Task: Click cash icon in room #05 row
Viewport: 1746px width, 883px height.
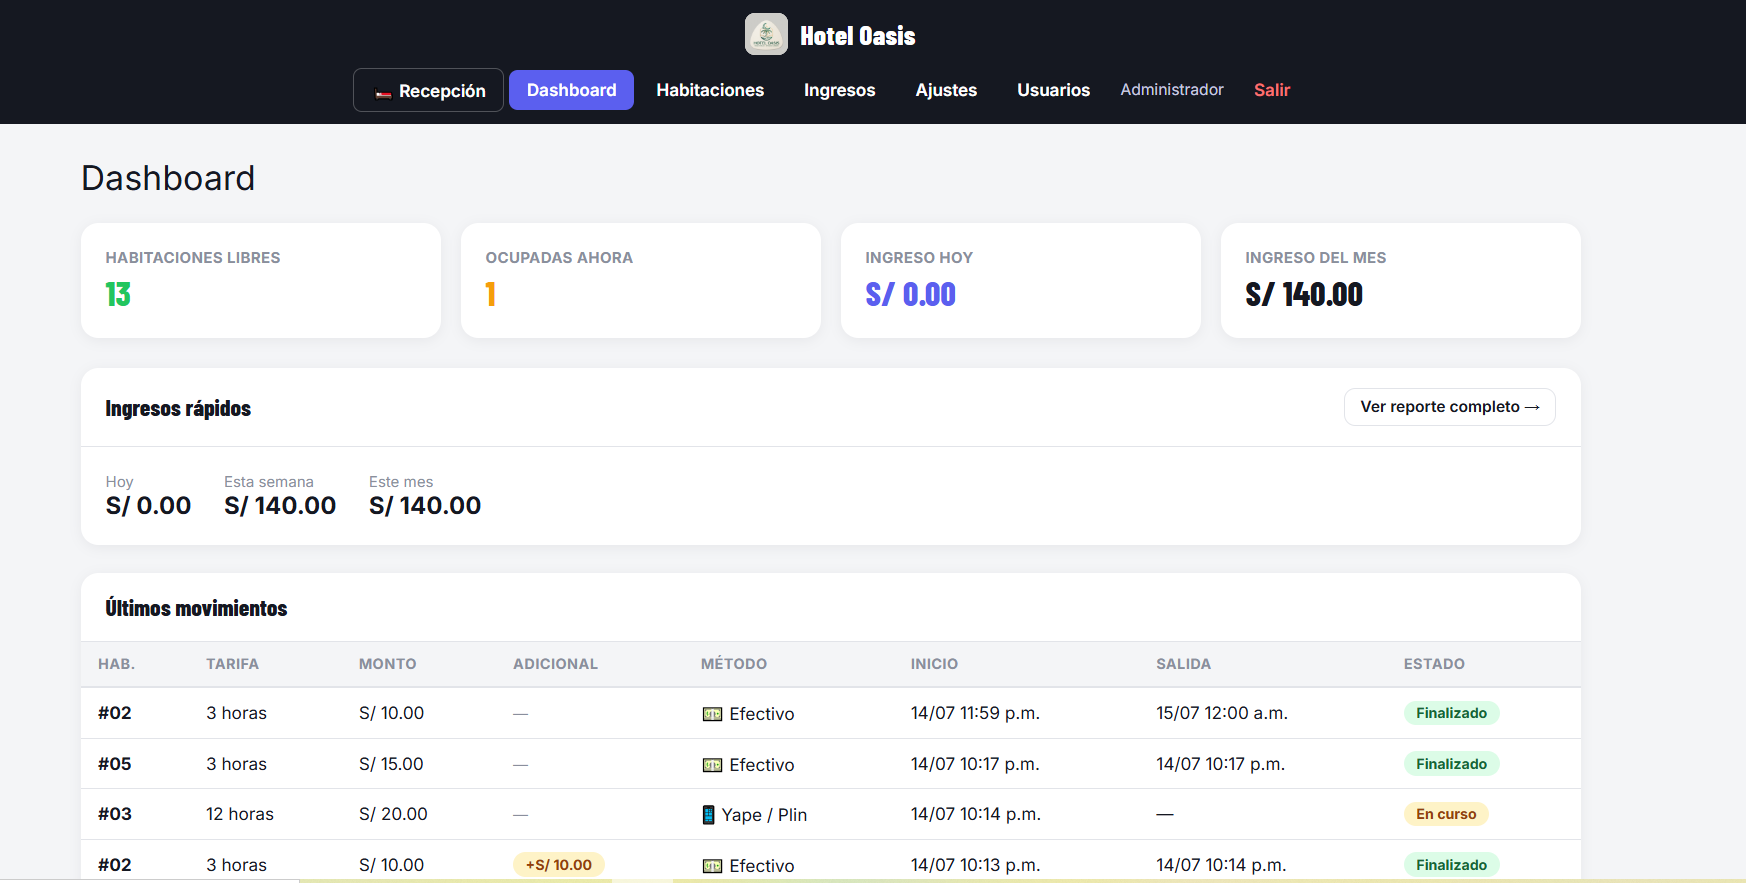Action: (x=712, y=765)
